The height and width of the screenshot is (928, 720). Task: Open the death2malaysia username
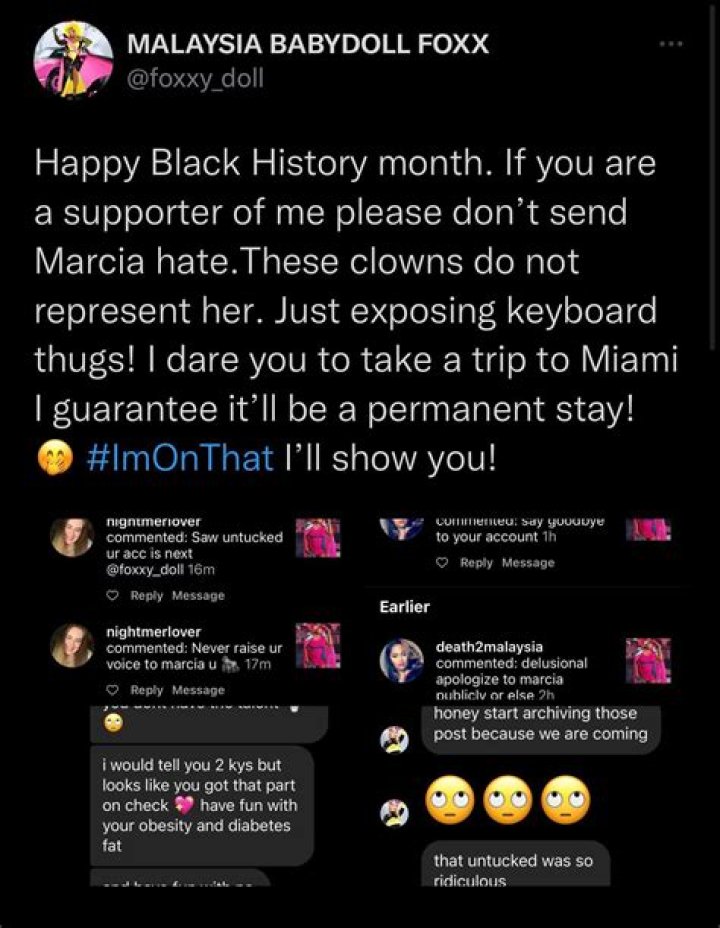489,647
